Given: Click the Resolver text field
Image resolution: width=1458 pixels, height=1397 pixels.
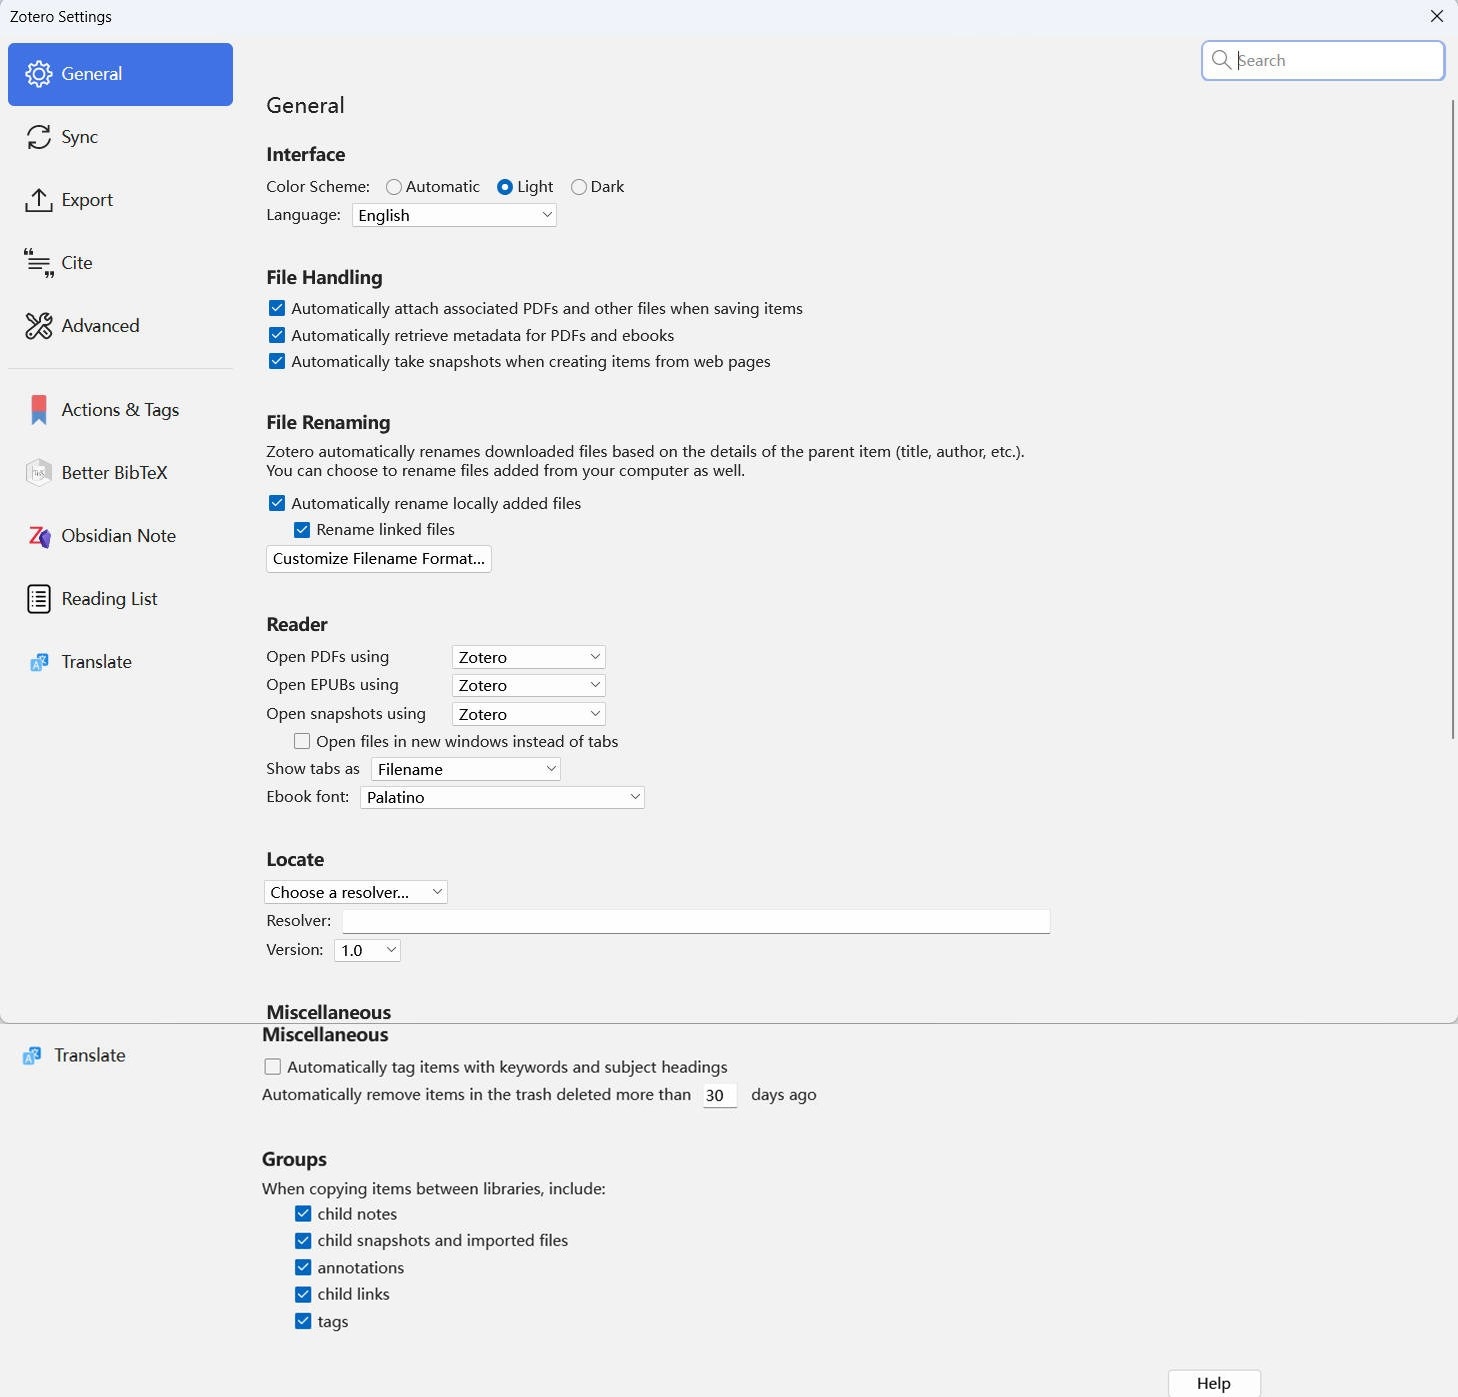Looking at the screenshot, I should tap(696, 921).
